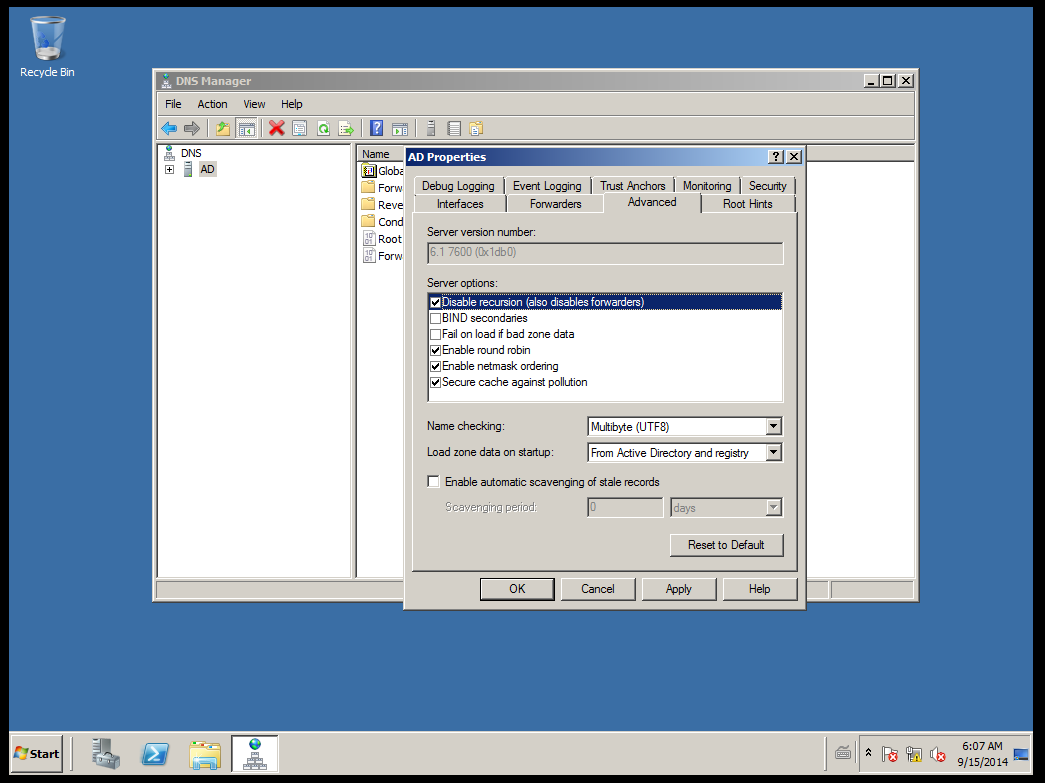The width and height of the screenshot is (1045, 783).
Task: Click the DNS Manager taskbar button
Action: (x=255, y=754)
